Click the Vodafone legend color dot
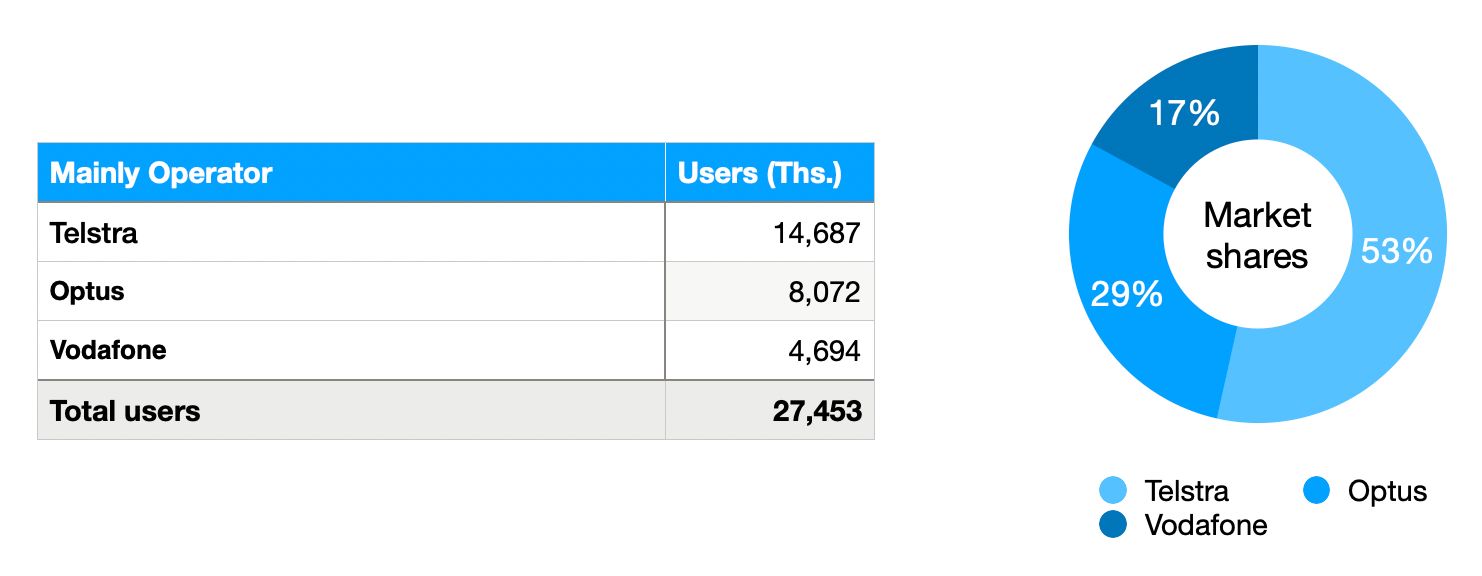The image size is (1482, 576). click(1113, 524)
